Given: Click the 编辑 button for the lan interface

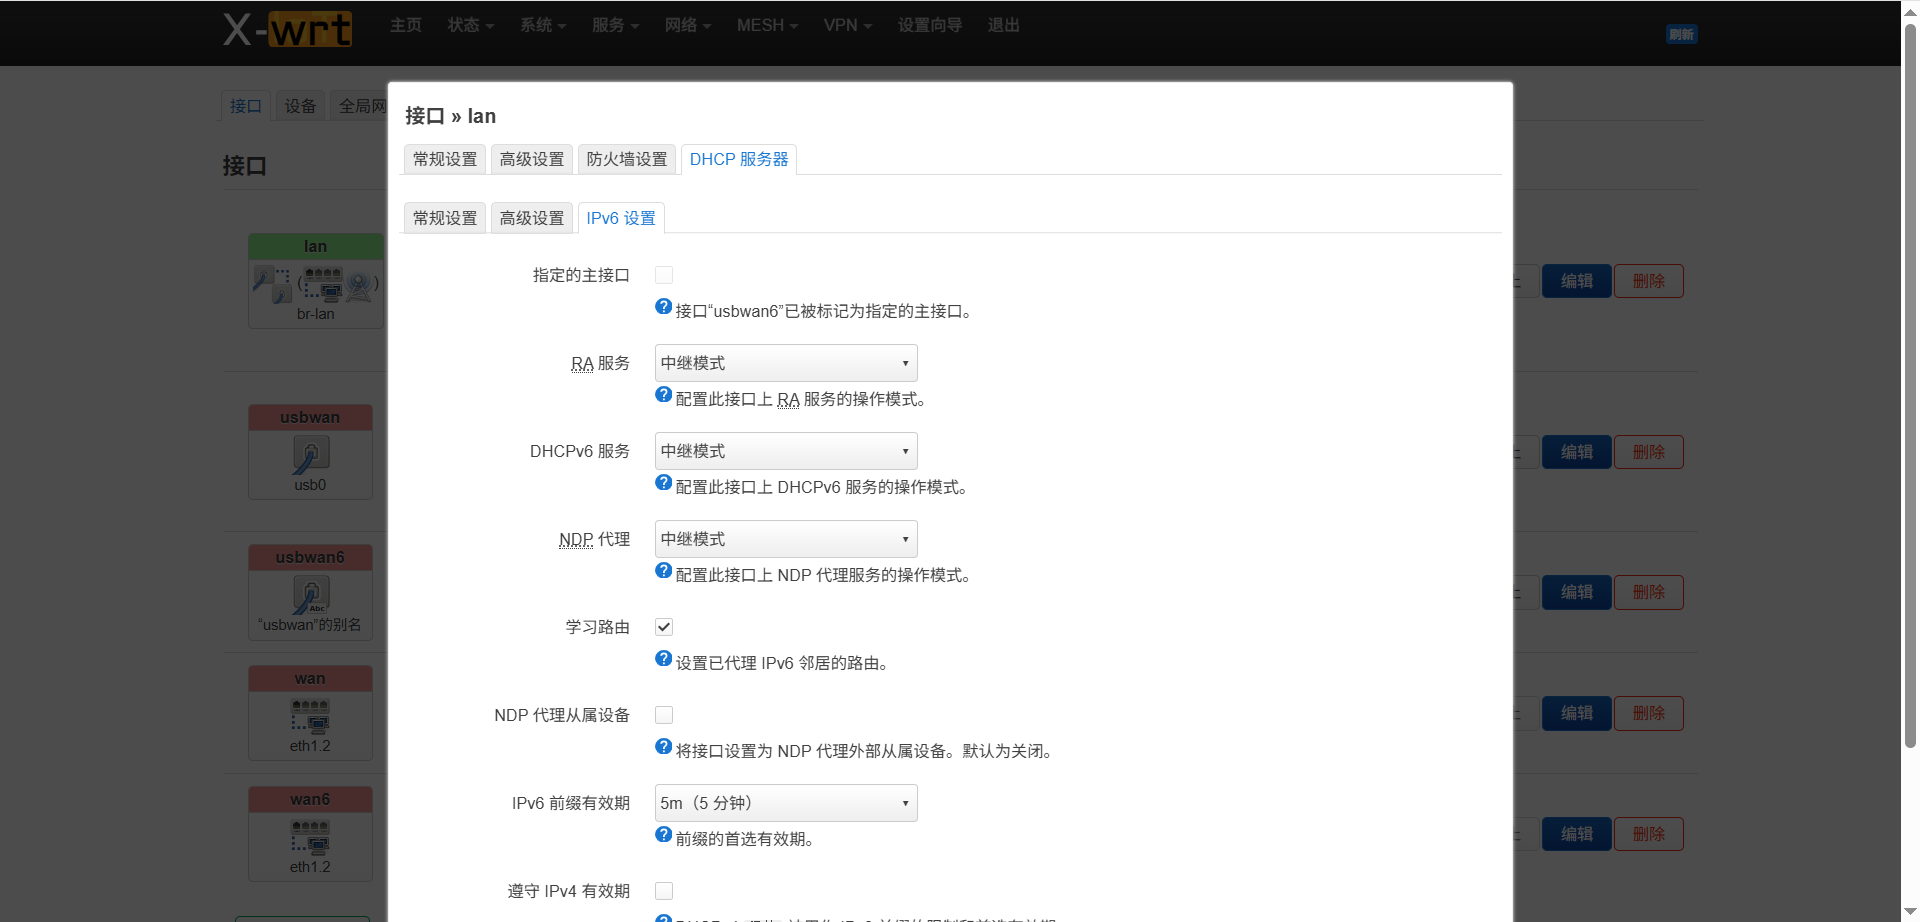Looking at the screenshot, I should [1576, 281].
